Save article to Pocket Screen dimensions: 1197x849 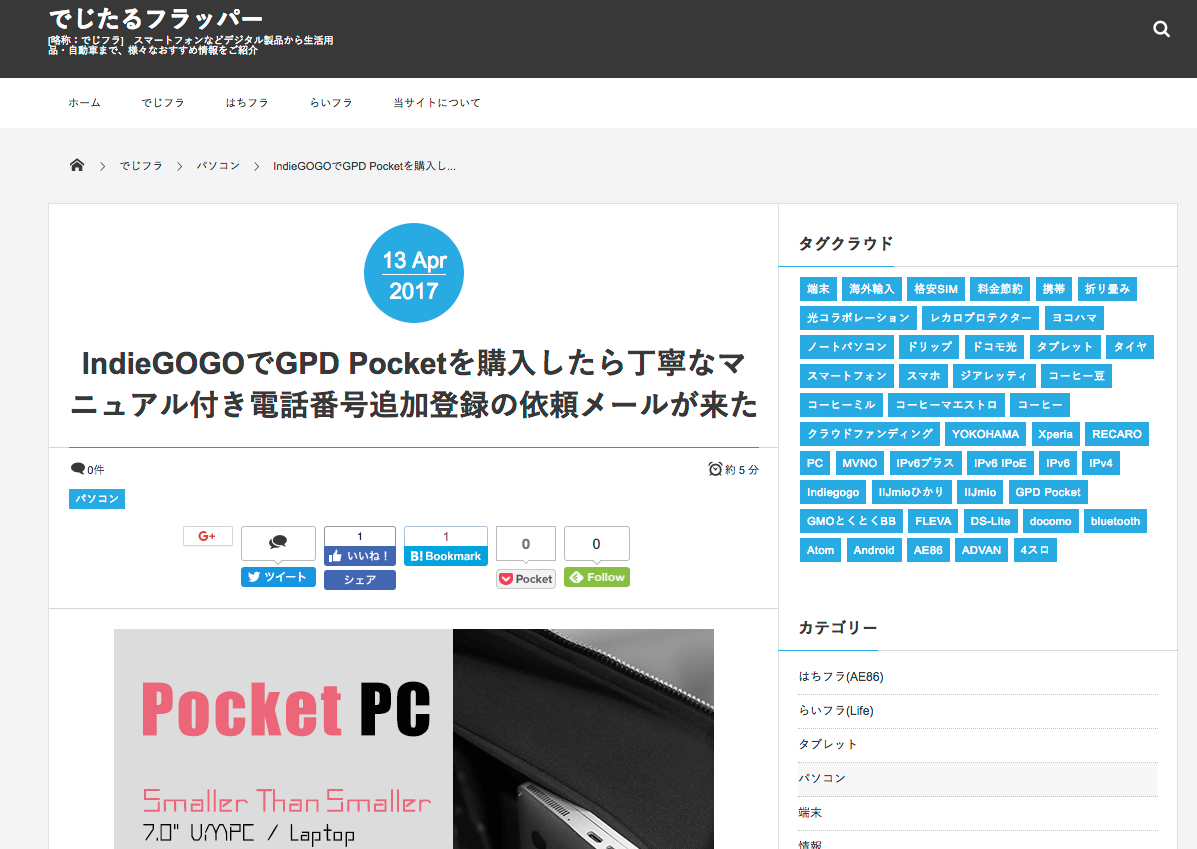(x=526, y=579)
